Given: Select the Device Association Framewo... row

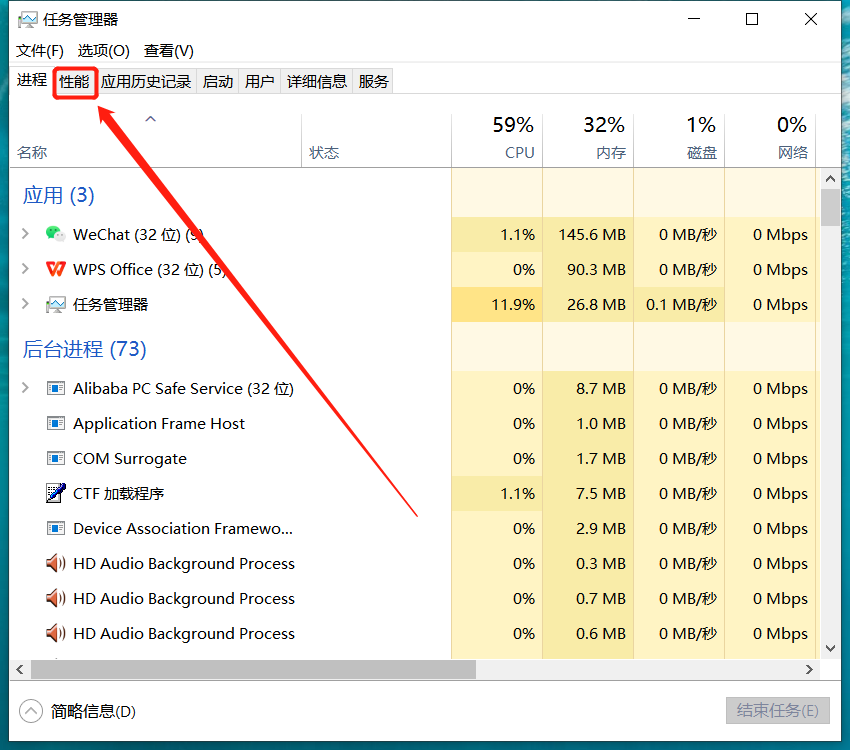Looking at the screenshot, I should point(415,528).
